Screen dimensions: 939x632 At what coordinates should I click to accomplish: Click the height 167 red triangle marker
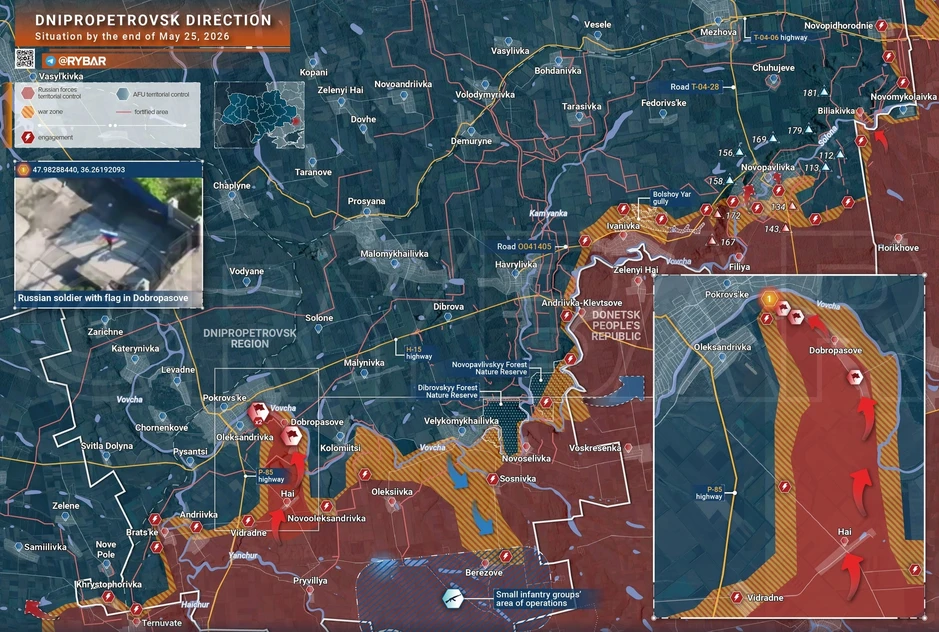click(713, 241)
